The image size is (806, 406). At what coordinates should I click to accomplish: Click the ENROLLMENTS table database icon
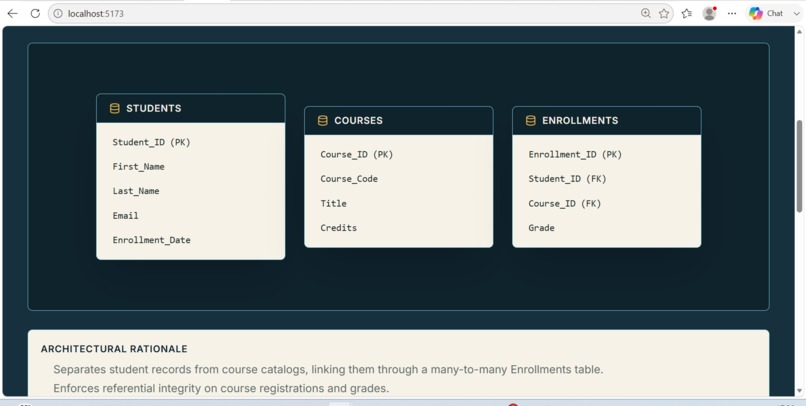click(x=530, y=121)
